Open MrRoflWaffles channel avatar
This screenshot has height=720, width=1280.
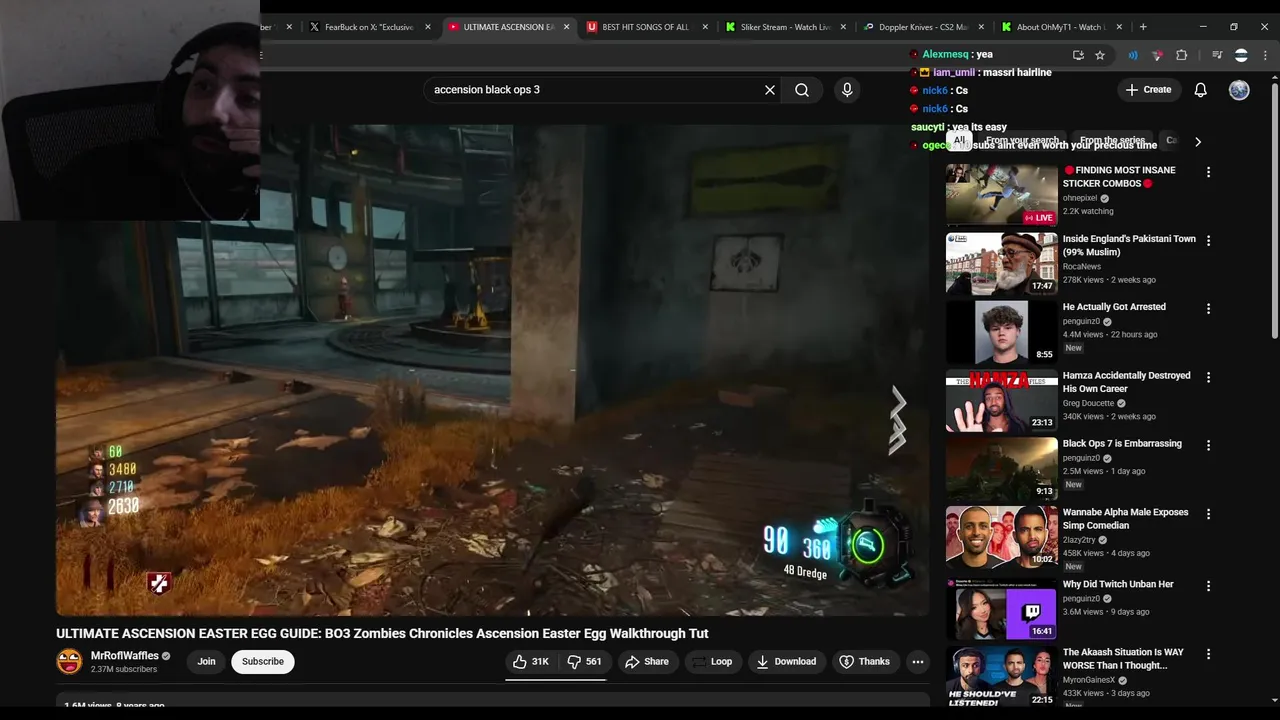coord(69,661)
